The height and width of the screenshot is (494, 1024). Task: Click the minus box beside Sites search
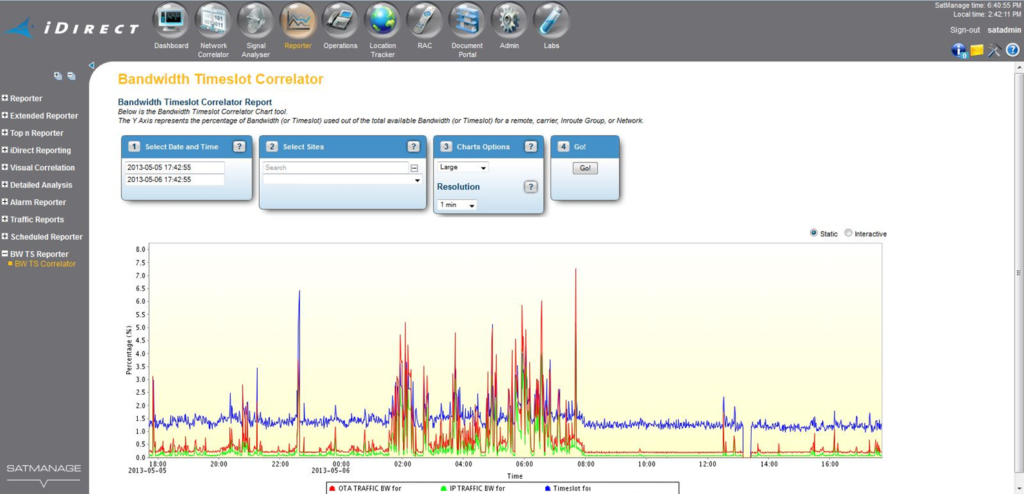414,168
